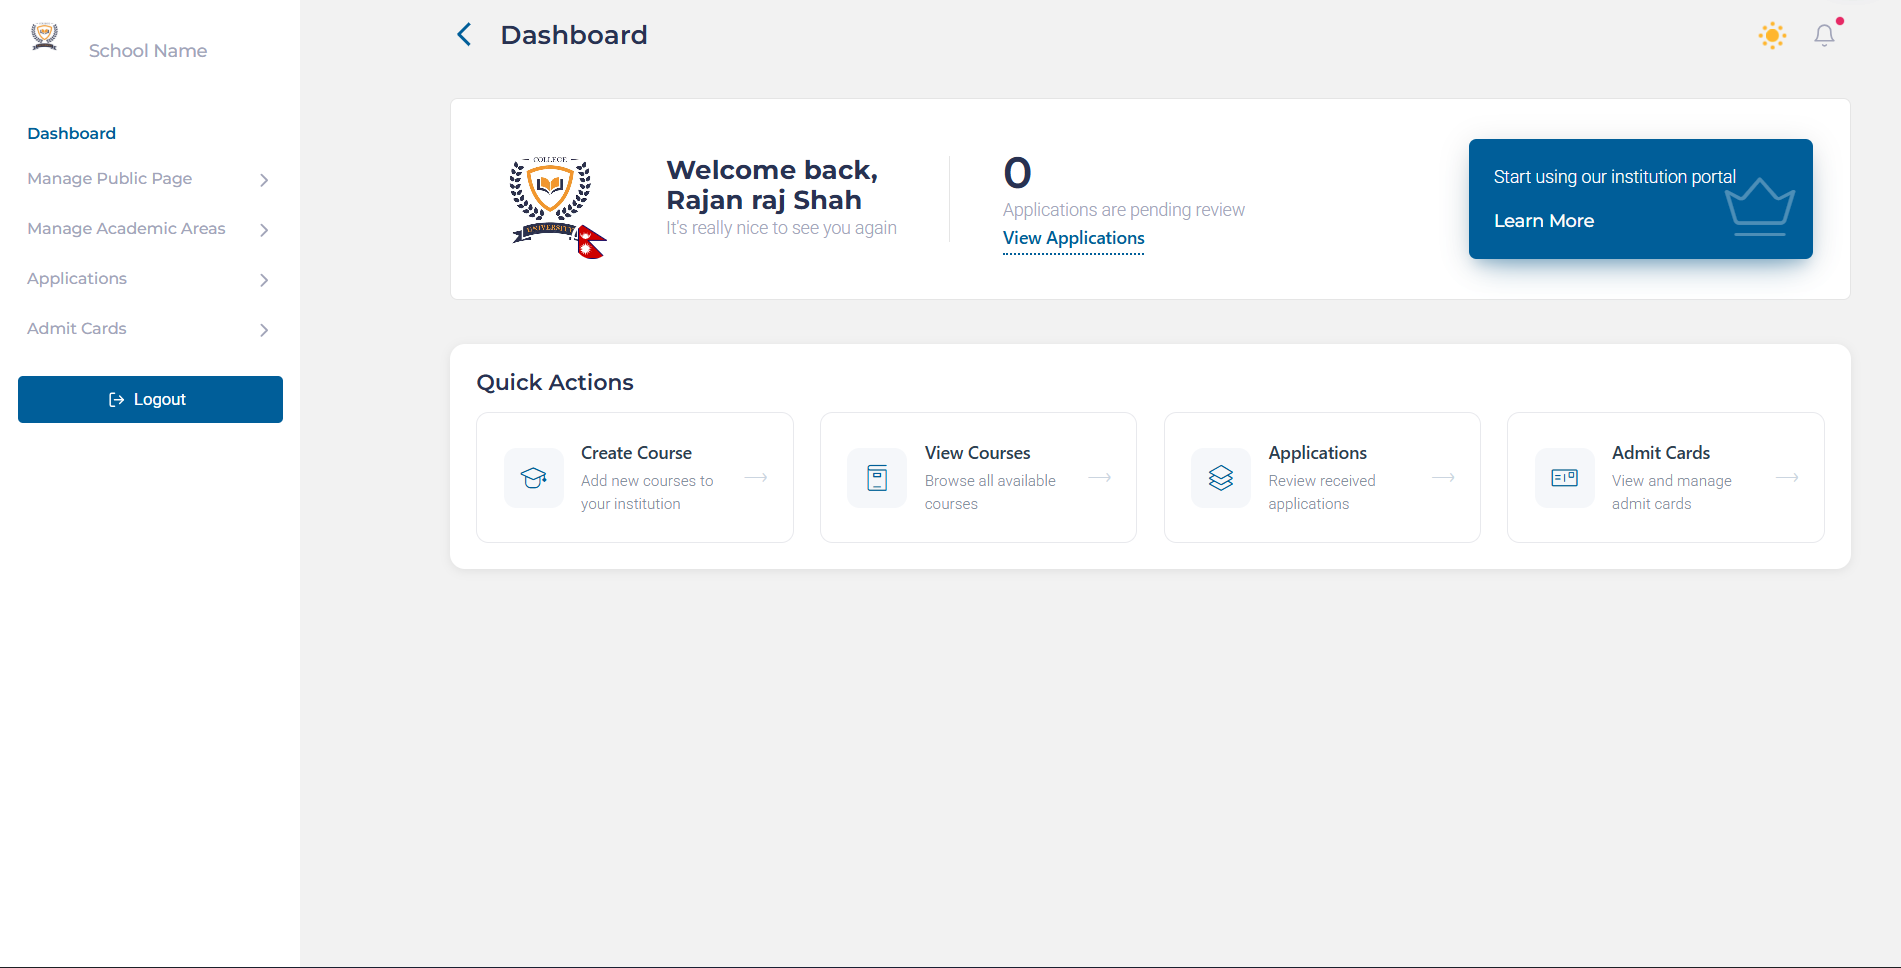Click the View Courses book icon
The image size is (1901, 968).
pos(877,478)
